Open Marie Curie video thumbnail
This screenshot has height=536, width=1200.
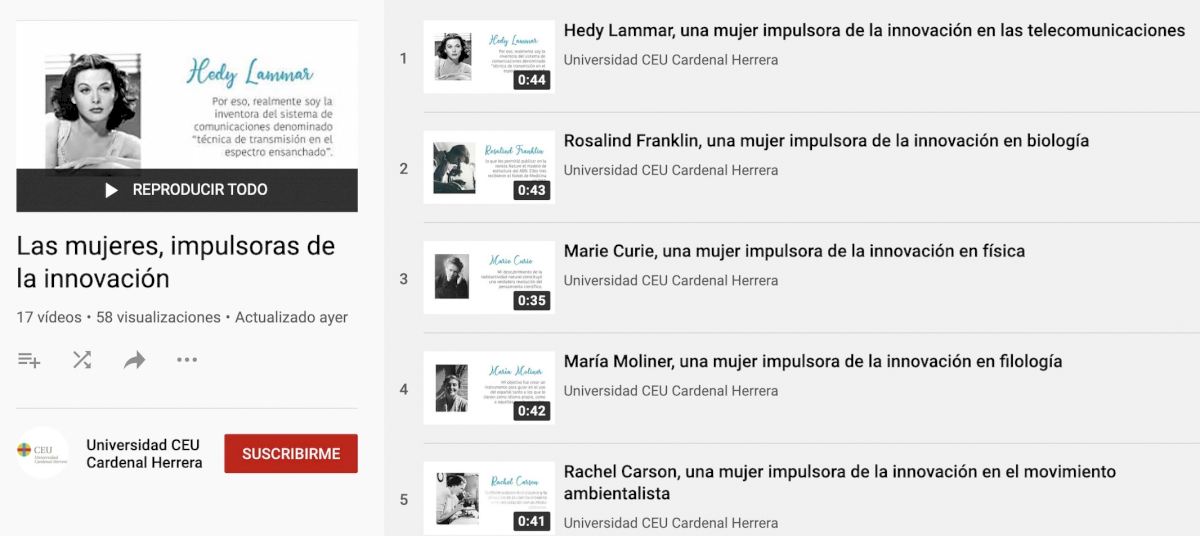coord(489,278)
